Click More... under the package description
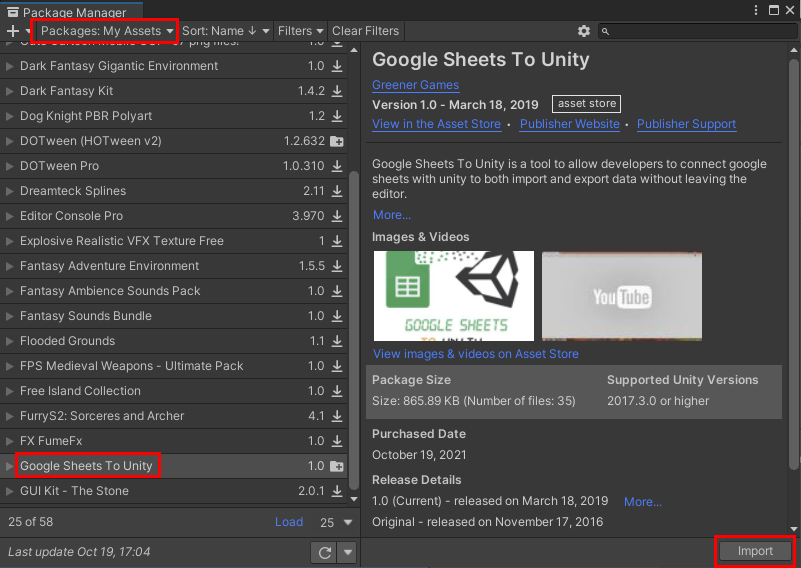 tap(392, 215)
